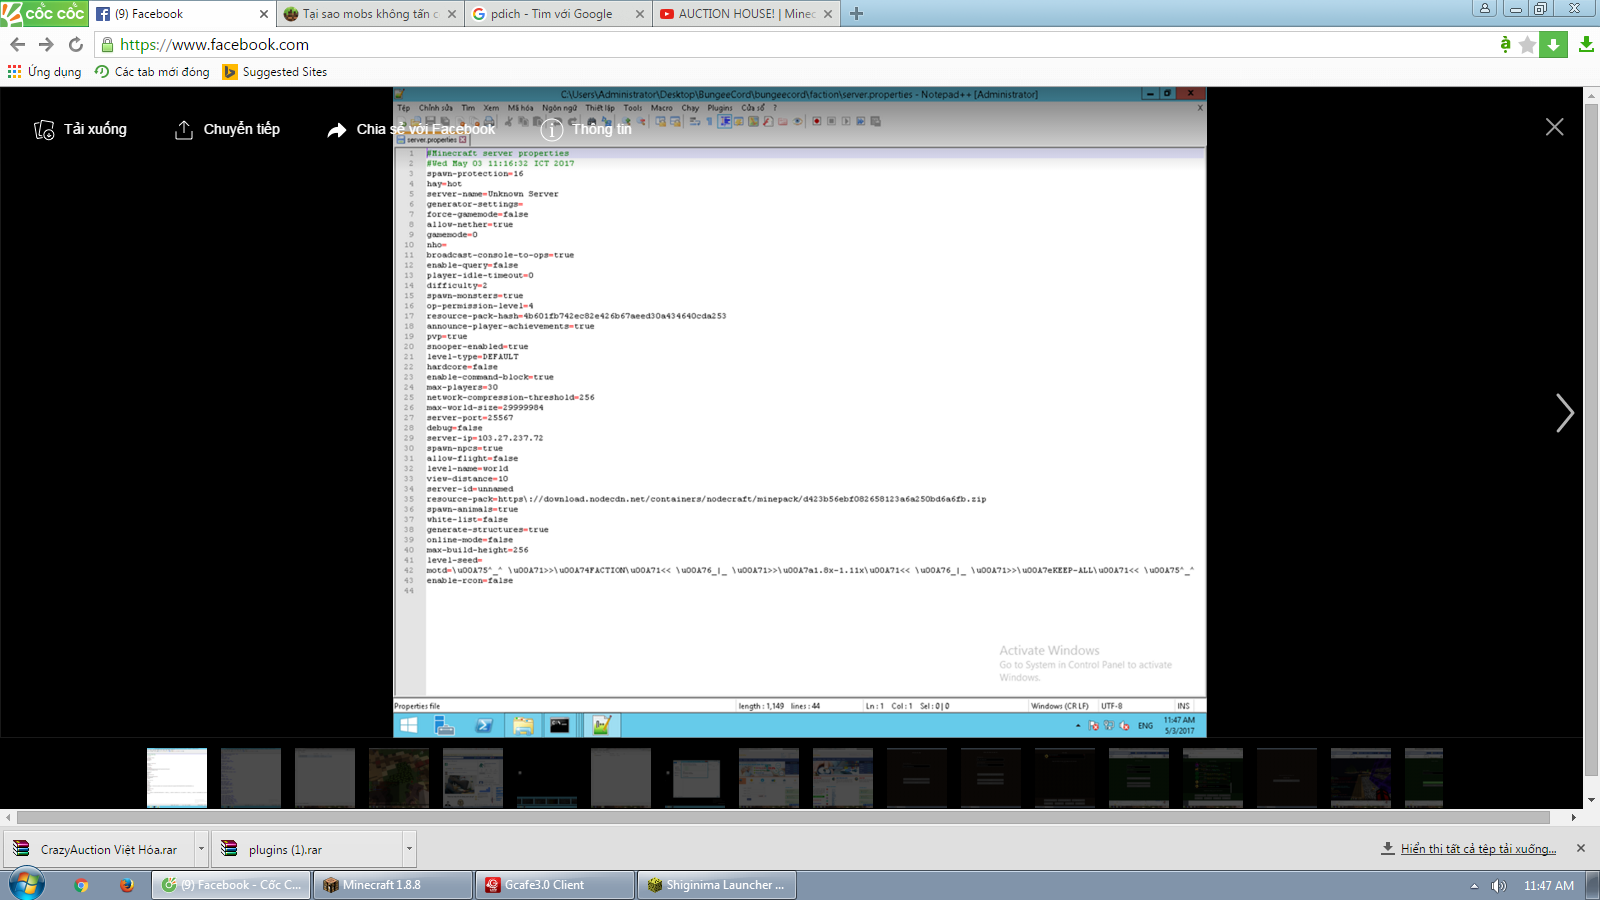
Task: Close the downloads bar
Action: [x=1581, y=848]
